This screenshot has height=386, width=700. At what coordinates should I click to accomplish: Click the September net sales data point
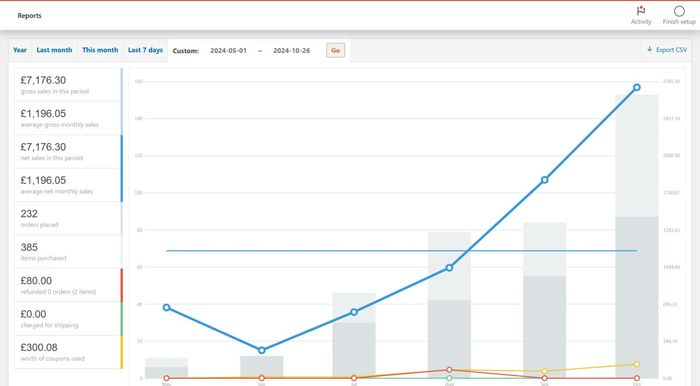544,180
